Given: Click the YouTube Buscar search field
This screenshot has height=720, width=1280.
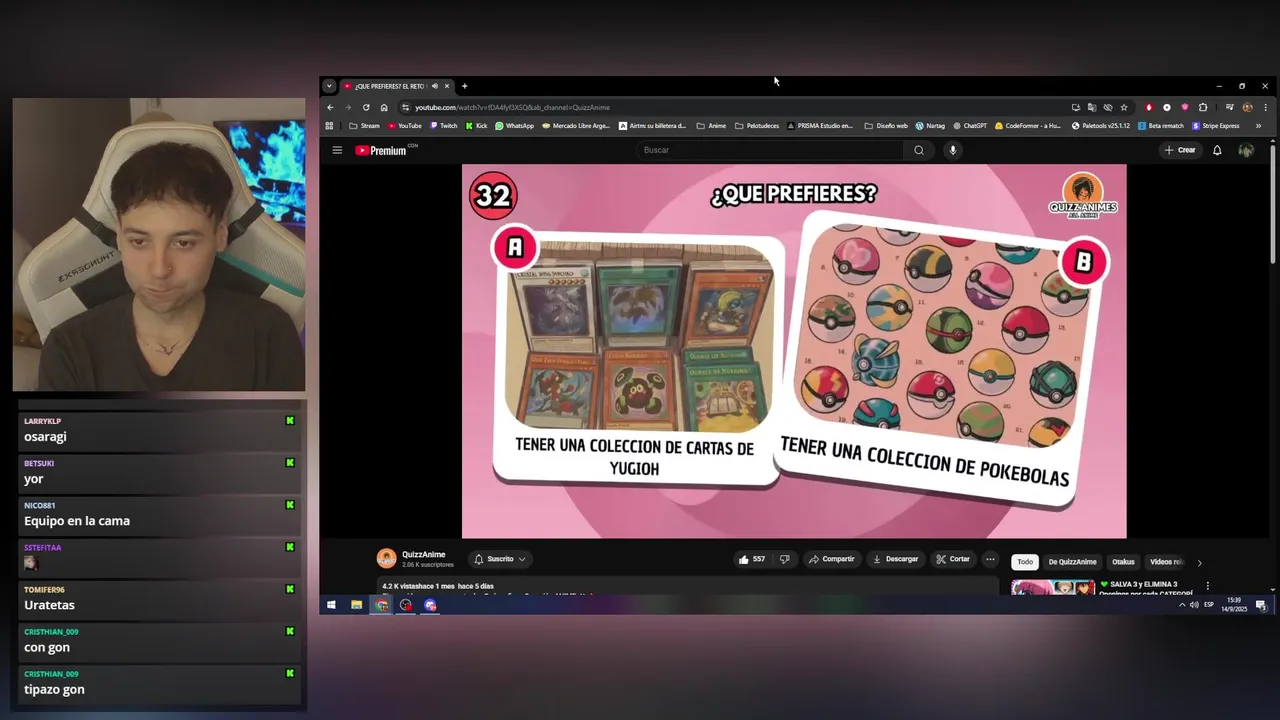Looking at the screenshot, I should point(770,150).
